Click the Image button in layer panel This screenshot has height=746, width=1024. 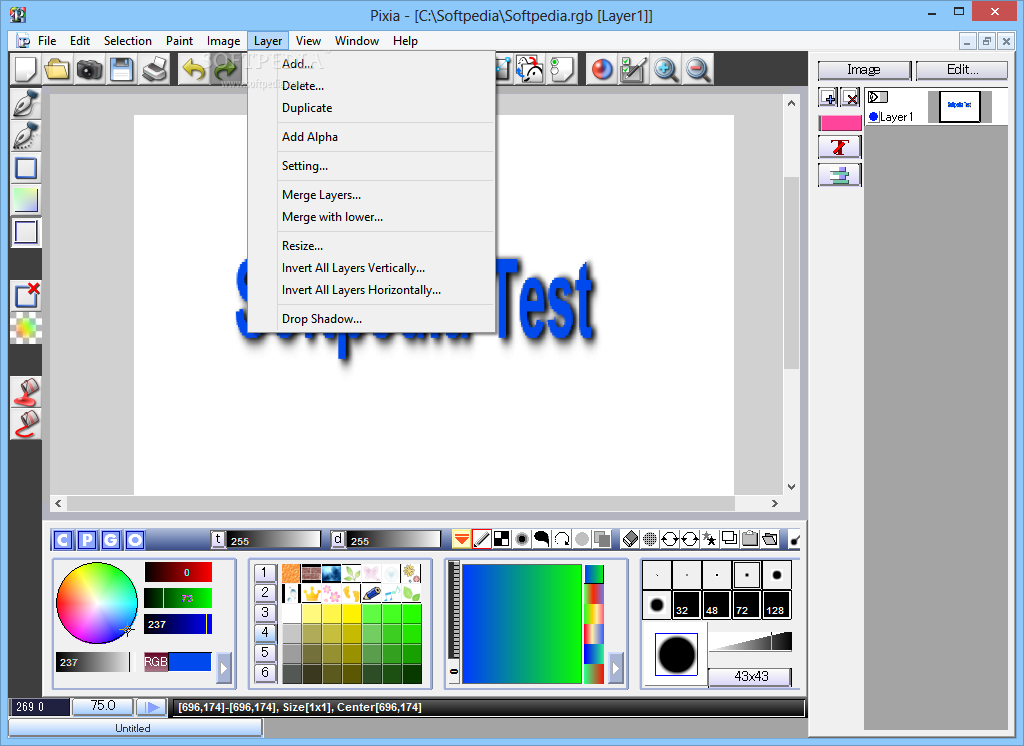click(864, 70)
